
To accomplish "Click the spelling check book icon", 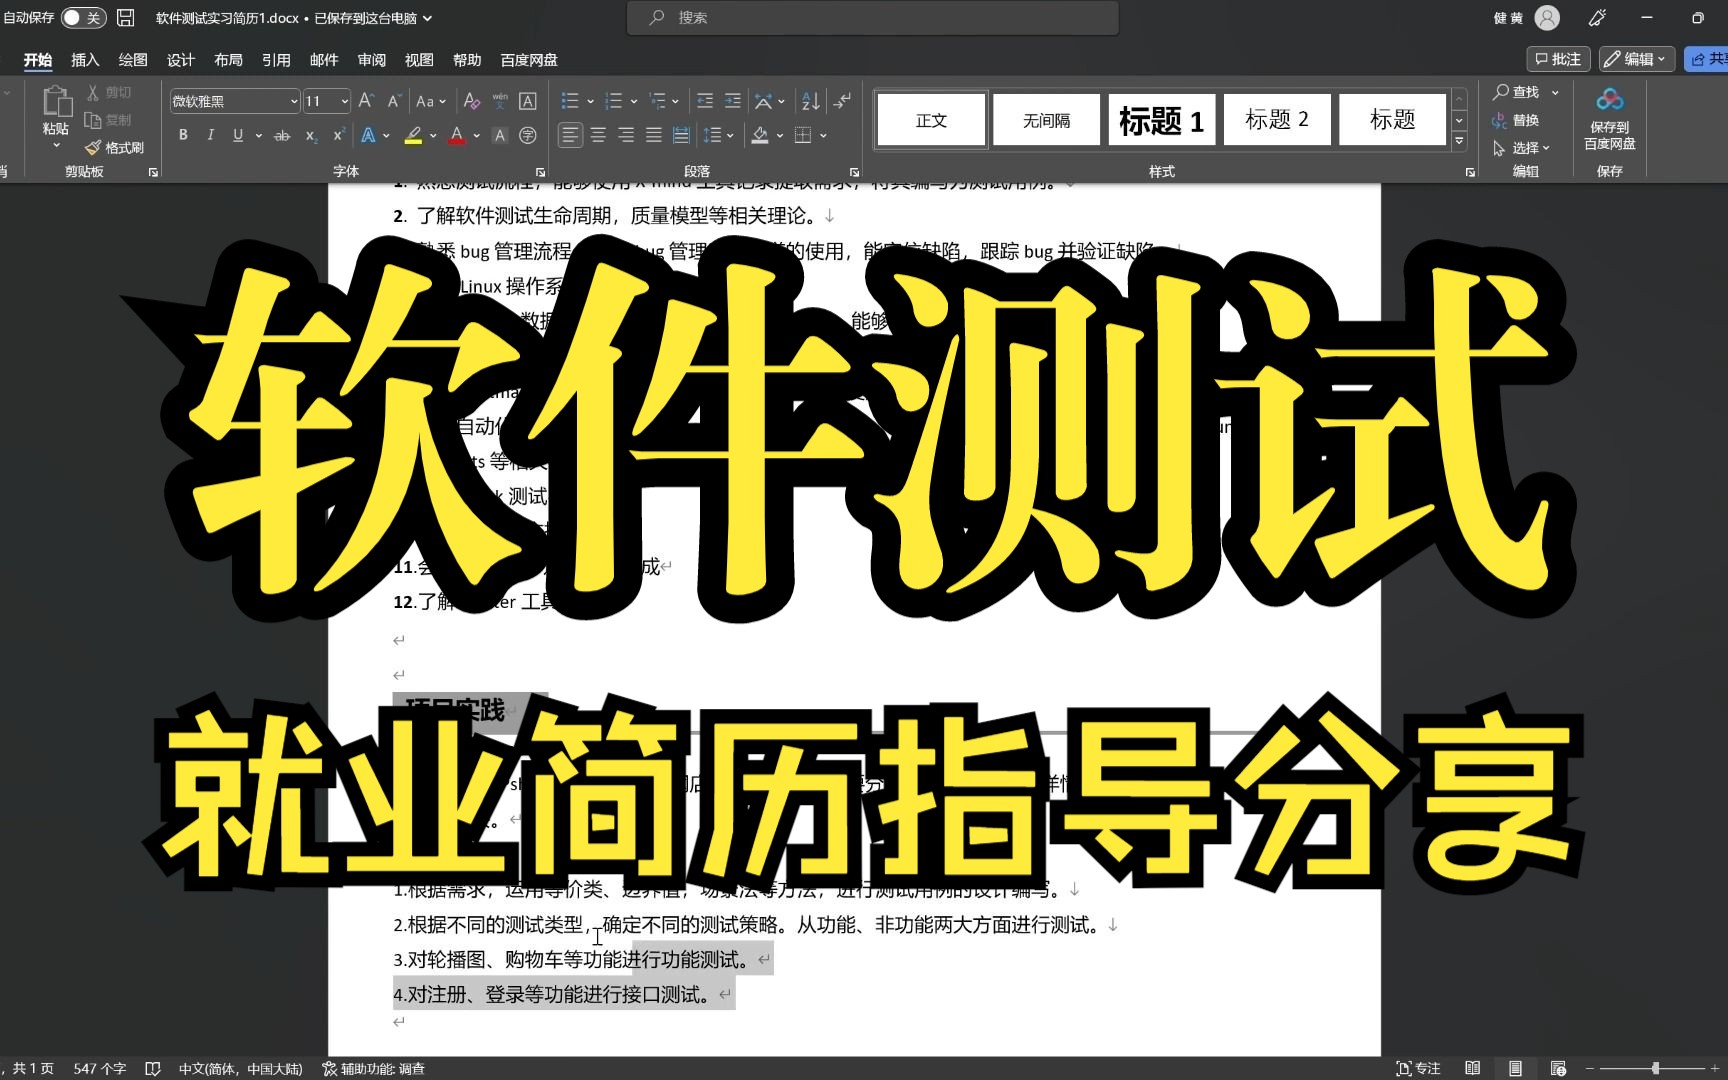I will [x=153, y=1068].
